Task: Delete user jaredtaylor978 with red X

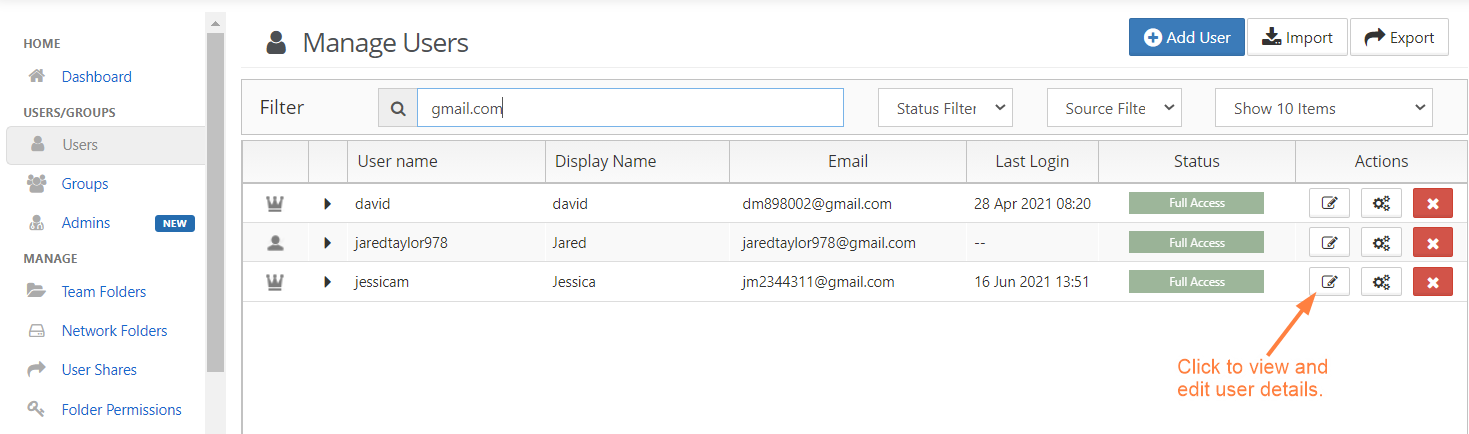Action: click(1432, 243)
